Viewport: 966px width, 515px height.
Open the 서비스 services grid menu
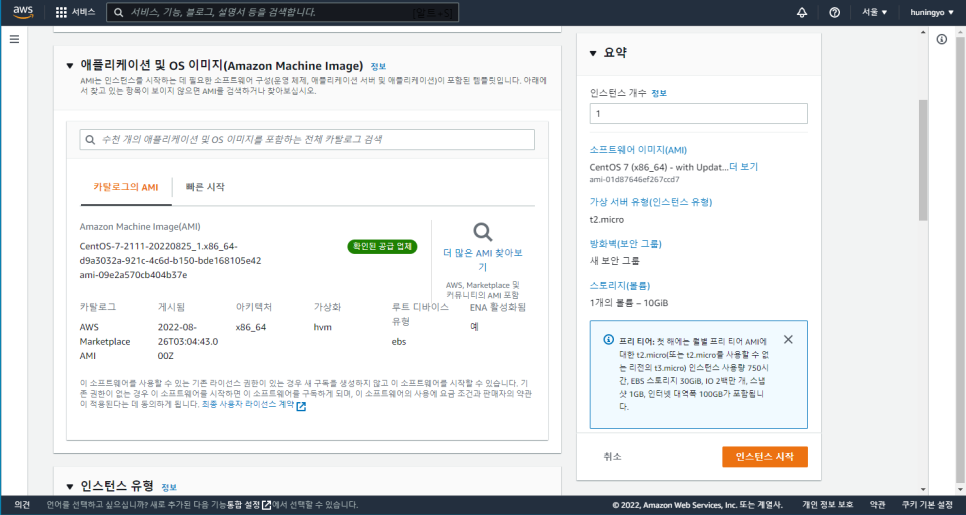pos(76,12)
